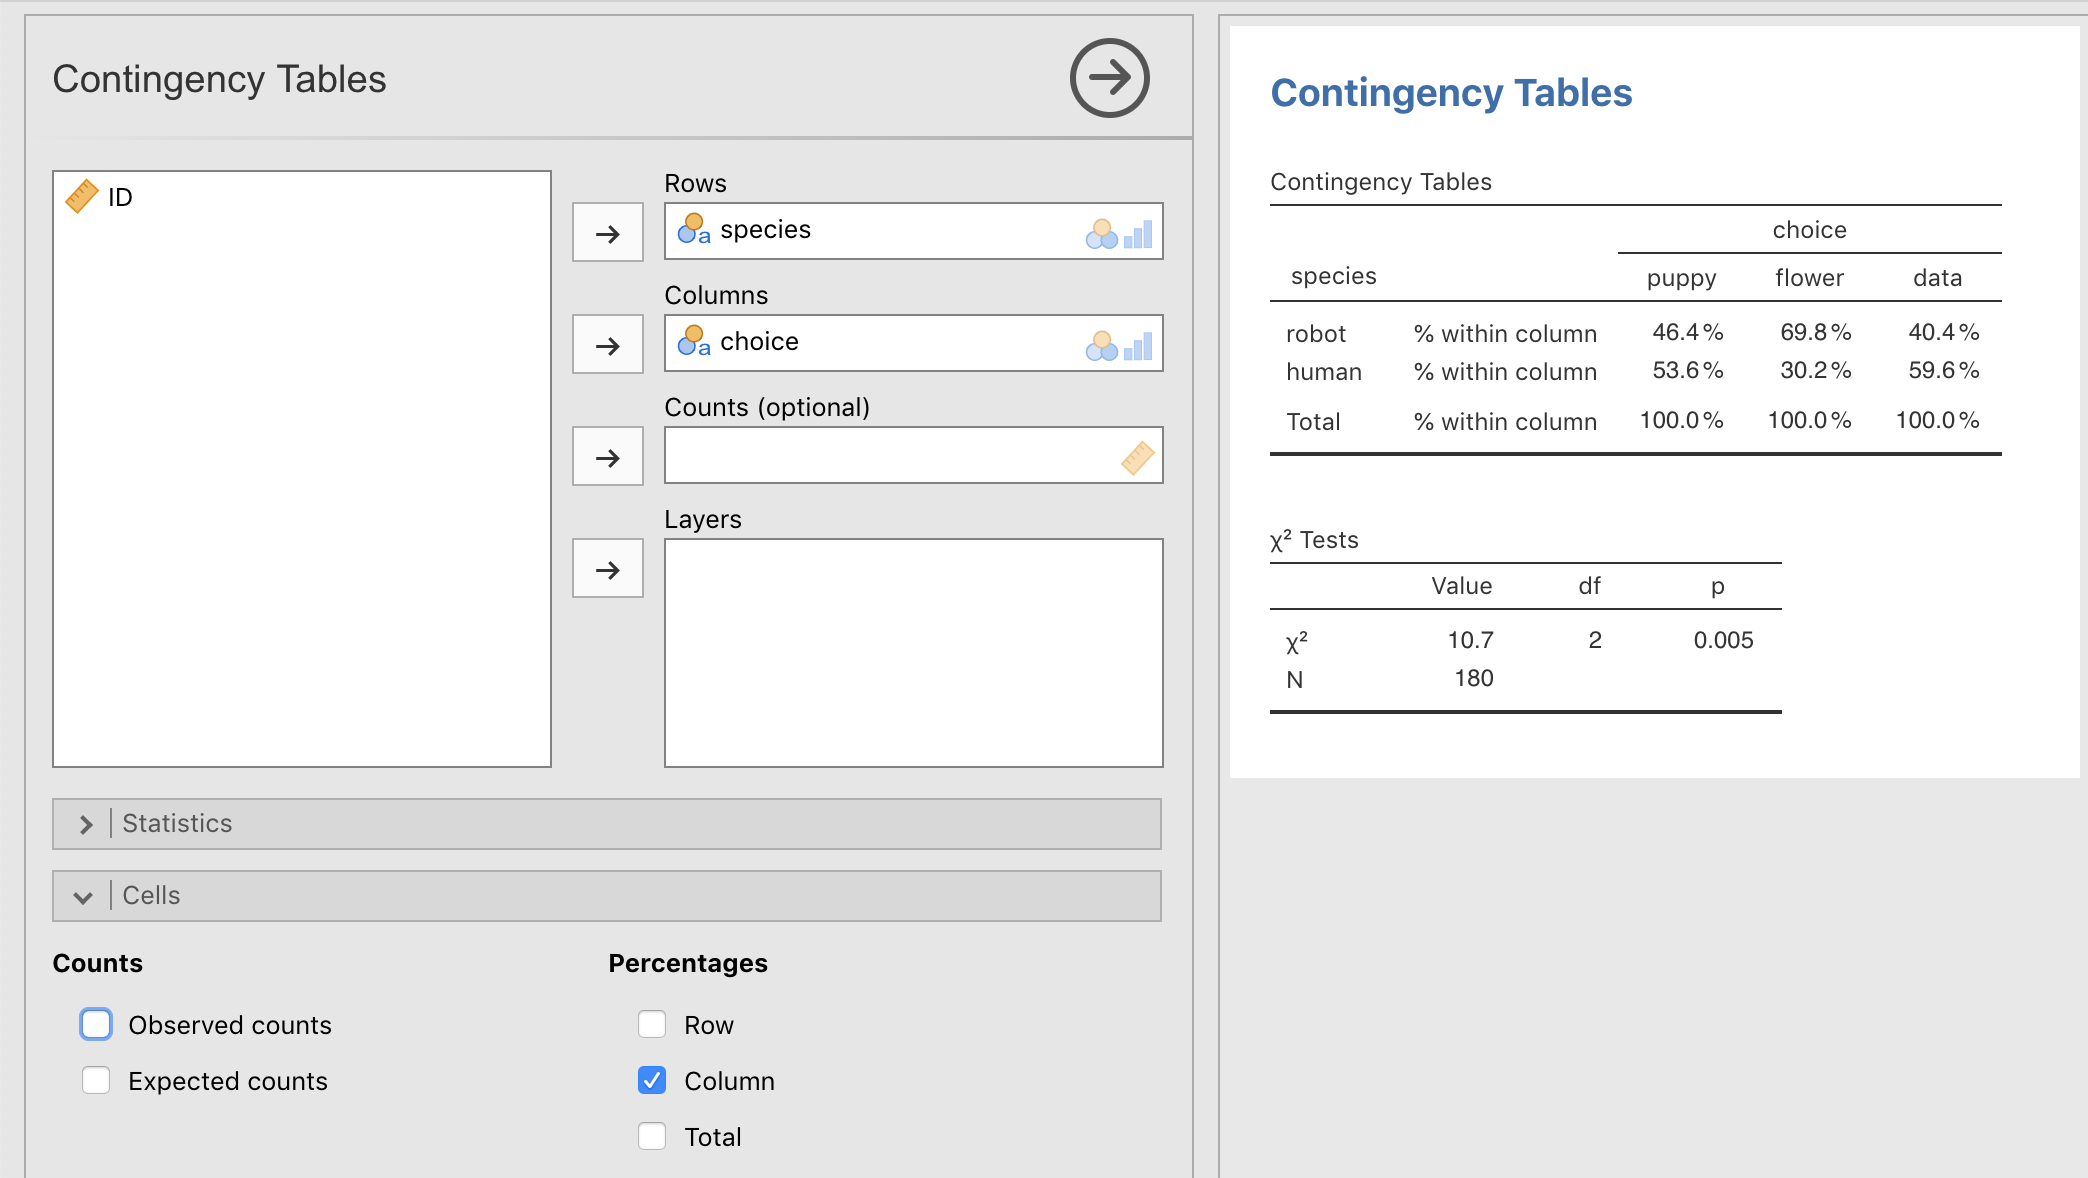Uncheck Column percentages checkbox
The width and height of the screenshot is (2088, 1178).
pos(652,1080)
